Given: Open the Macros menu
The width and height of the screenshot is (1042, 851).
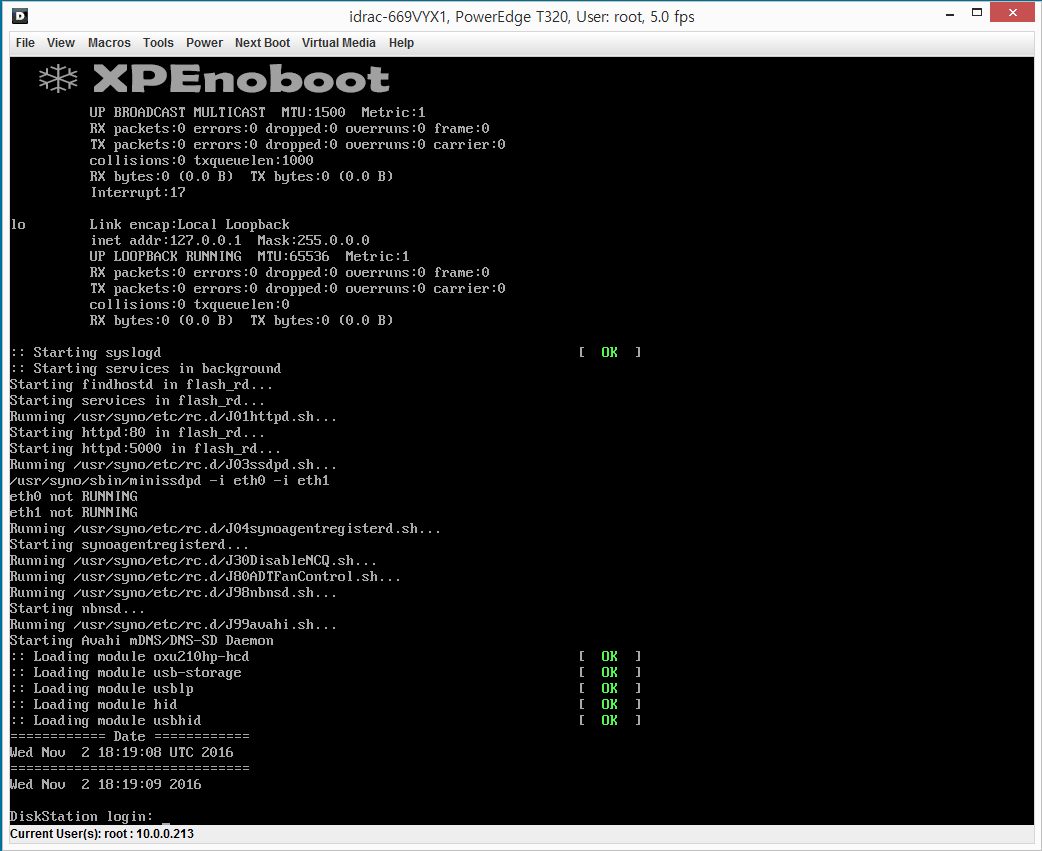Looking at the screenshot, I should tap(109, 43).
